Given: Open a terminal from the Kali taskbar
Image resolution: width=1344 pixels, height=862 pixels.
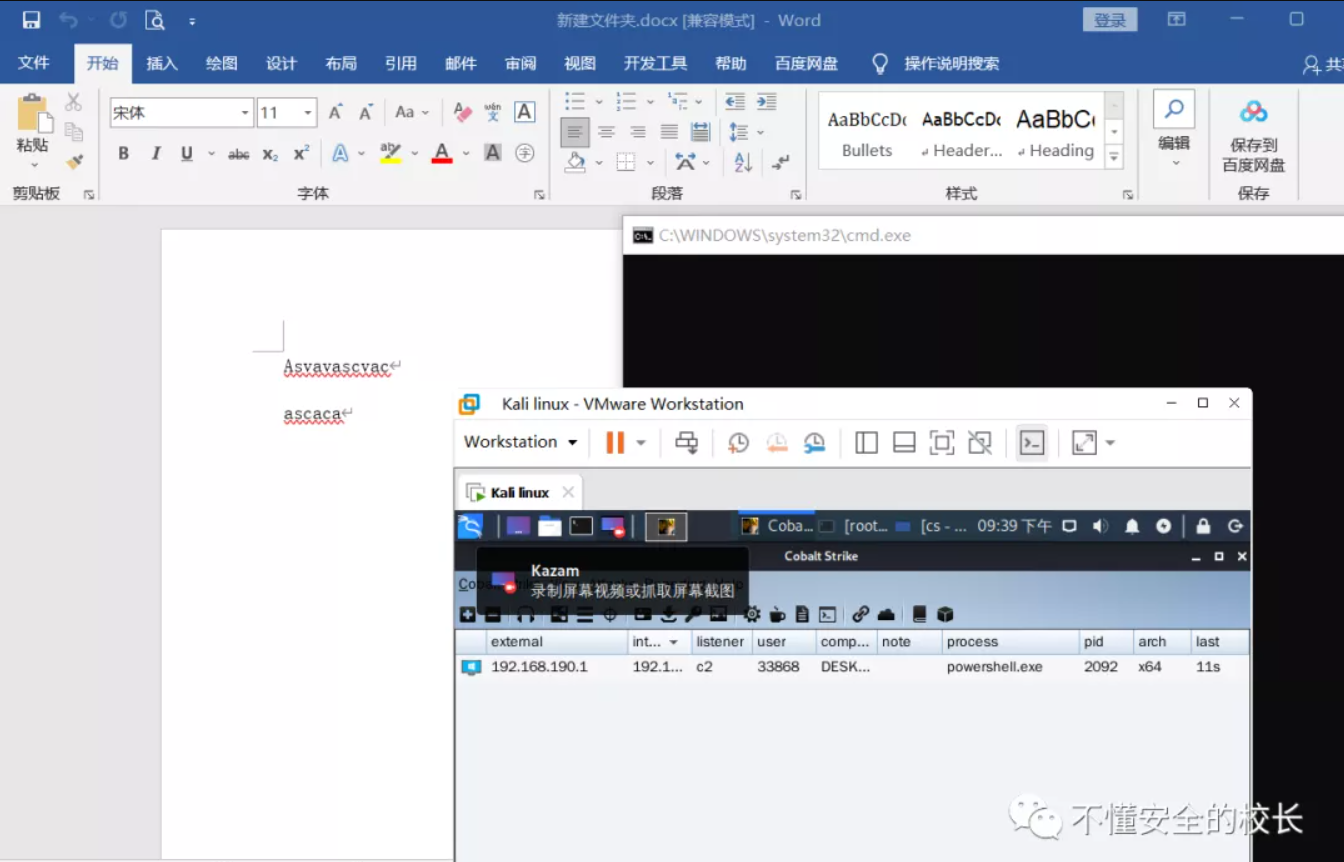Looking at the screenshot, I should (581, 525).
